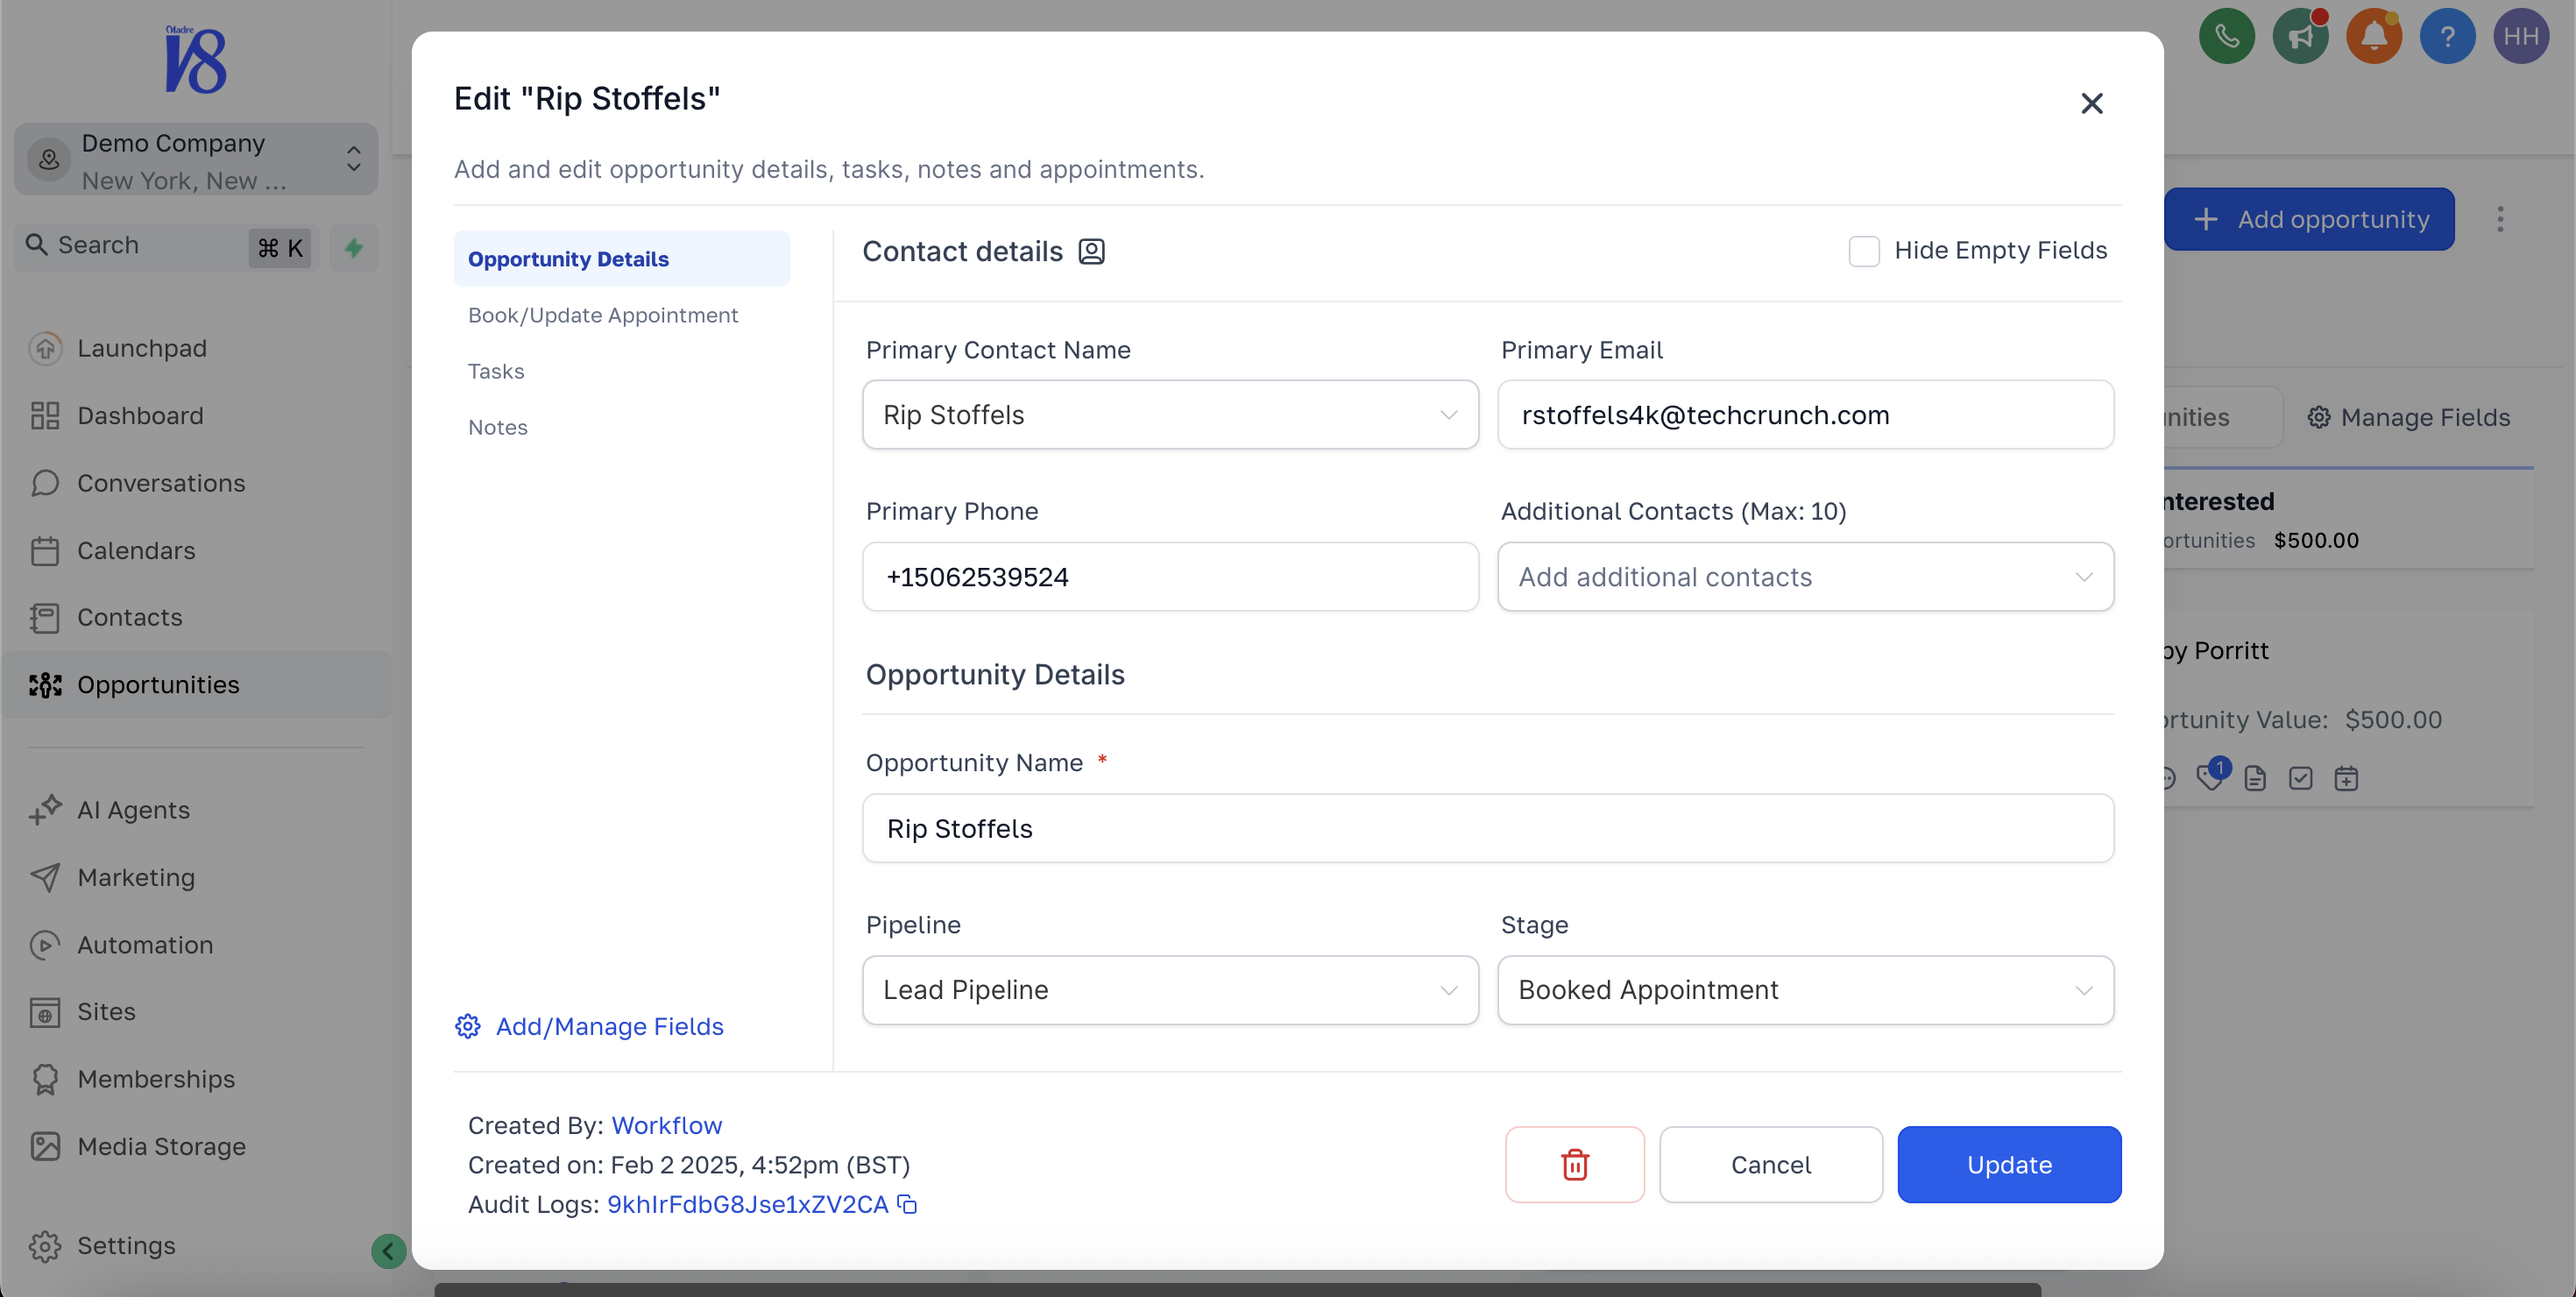Click the lightning bolt quick actions icon
The width and height of the screenshot is (2576, 1297).
click(354, 247)
